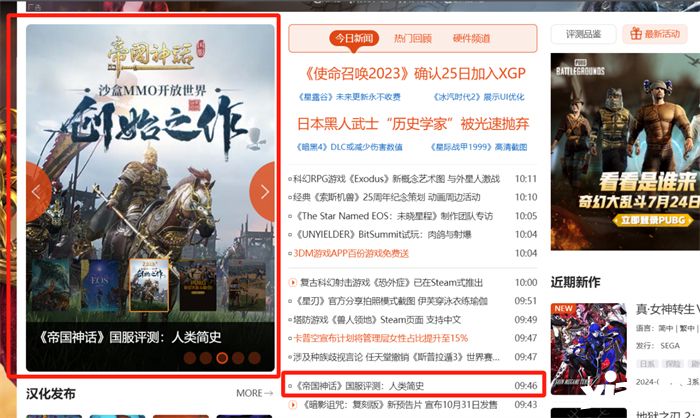Select the fourth carousel indicator dot

[x=238, y=358]
